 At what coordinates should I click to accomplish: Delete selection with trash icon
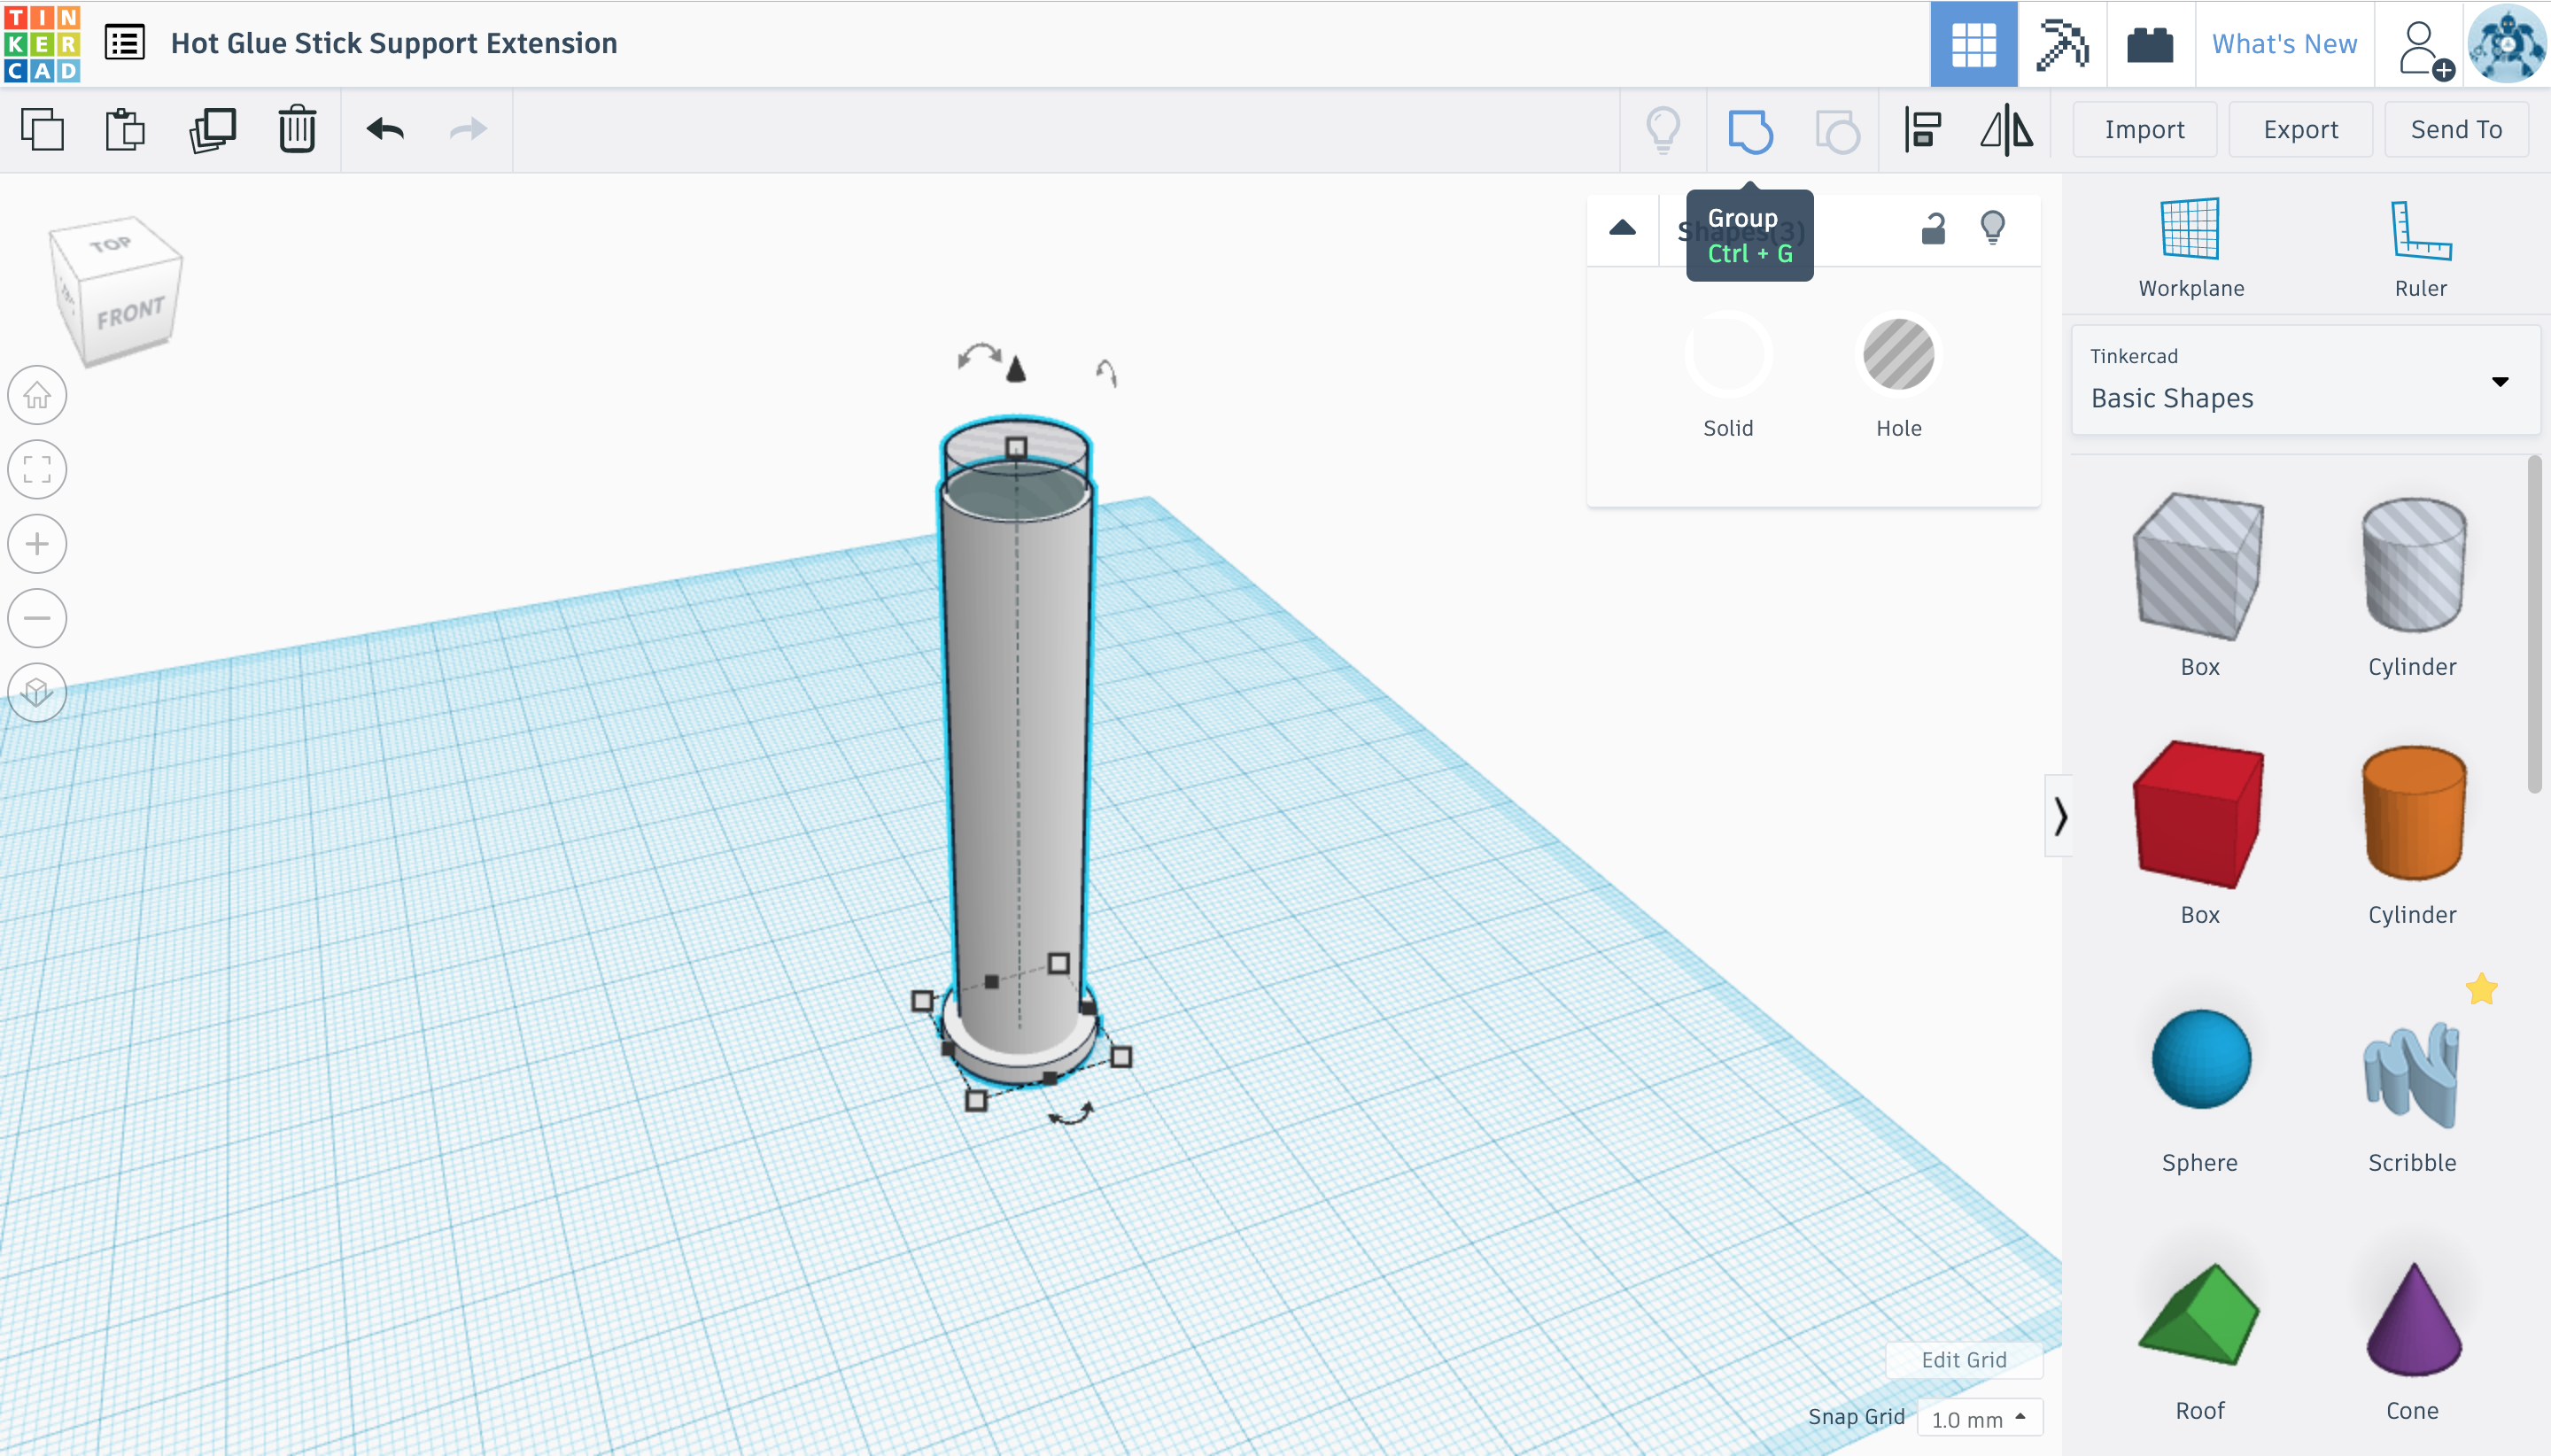tap(297, 130)
